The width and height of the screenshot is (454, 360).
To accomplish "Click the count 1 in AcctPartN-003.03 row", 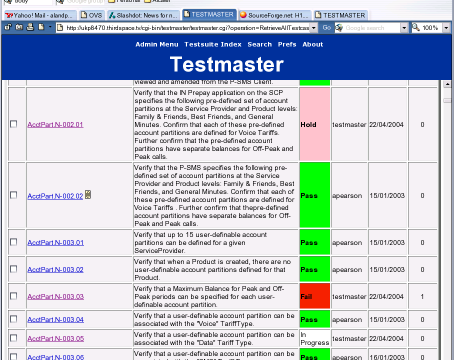I will click(x=422, y=296).
